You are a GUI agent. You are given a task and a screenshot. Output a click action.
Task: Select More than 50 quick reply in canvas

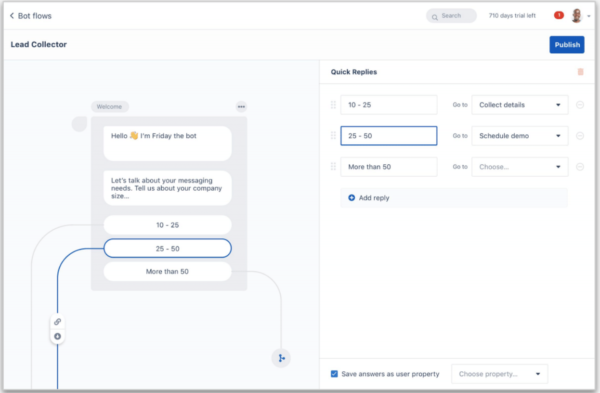(x=167, y=271)
